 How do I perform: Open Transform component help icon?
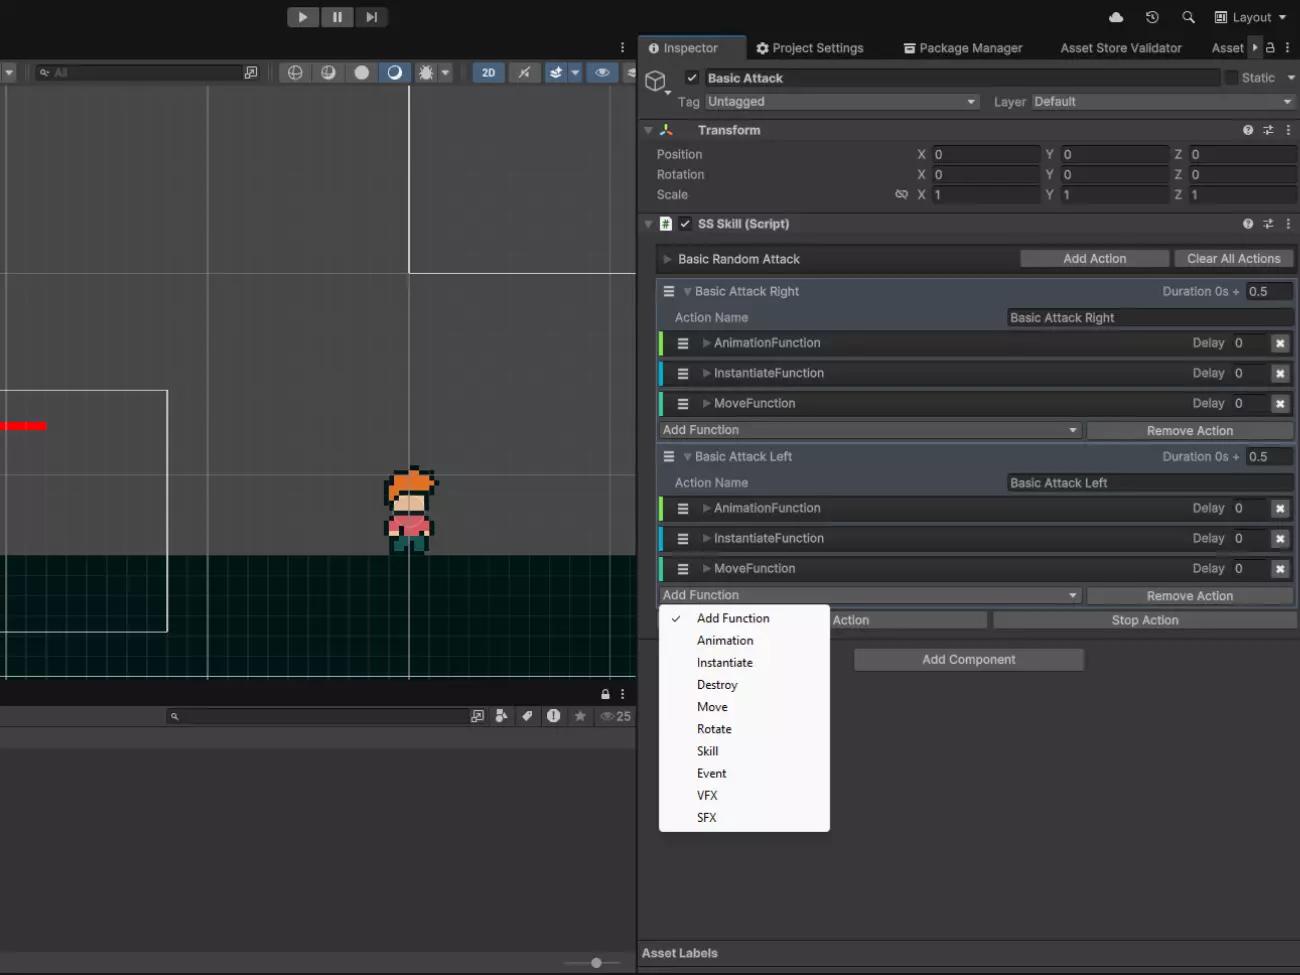1247,130
